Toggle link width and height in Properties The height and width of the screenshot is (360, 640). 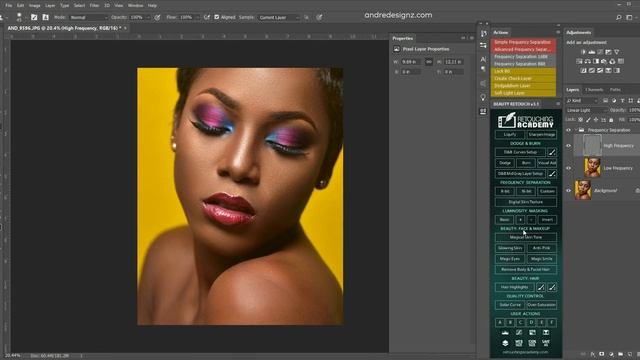429,62
